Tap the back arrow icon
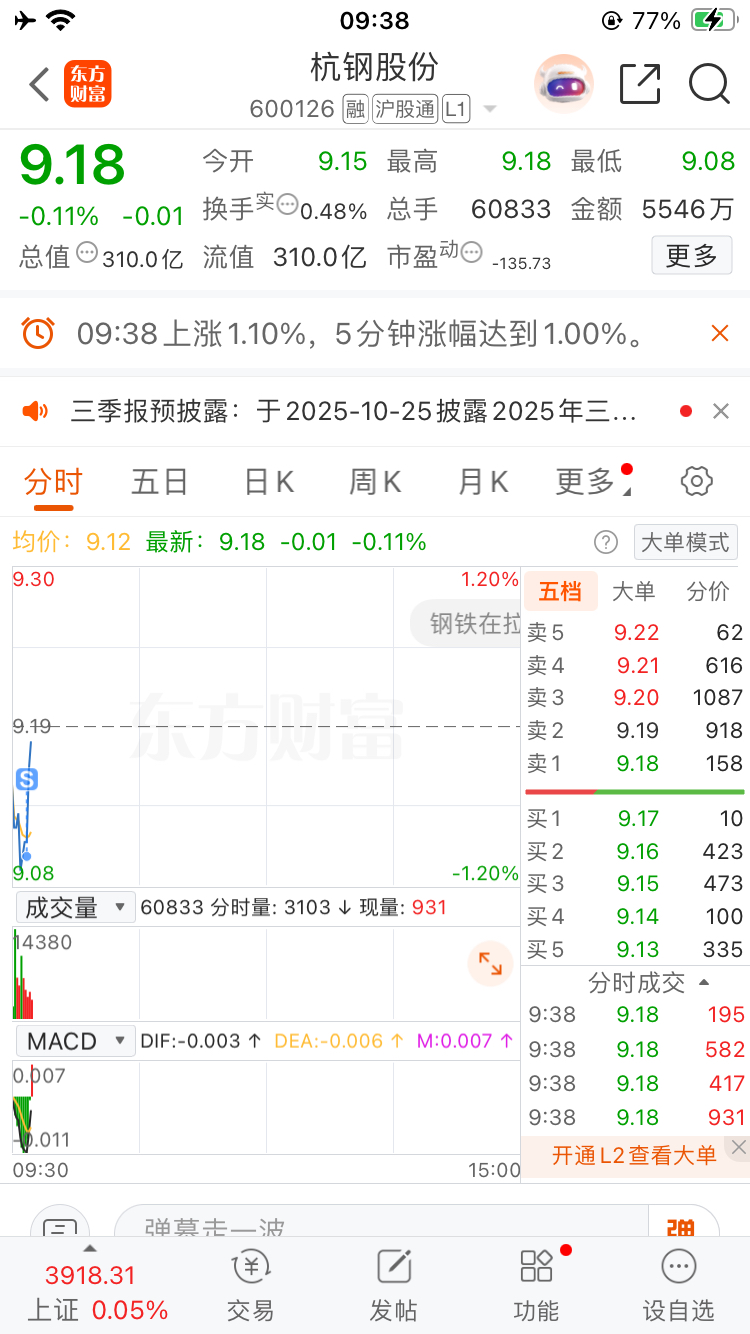This screenshot has width=750, height=1334. coord(39,85)
